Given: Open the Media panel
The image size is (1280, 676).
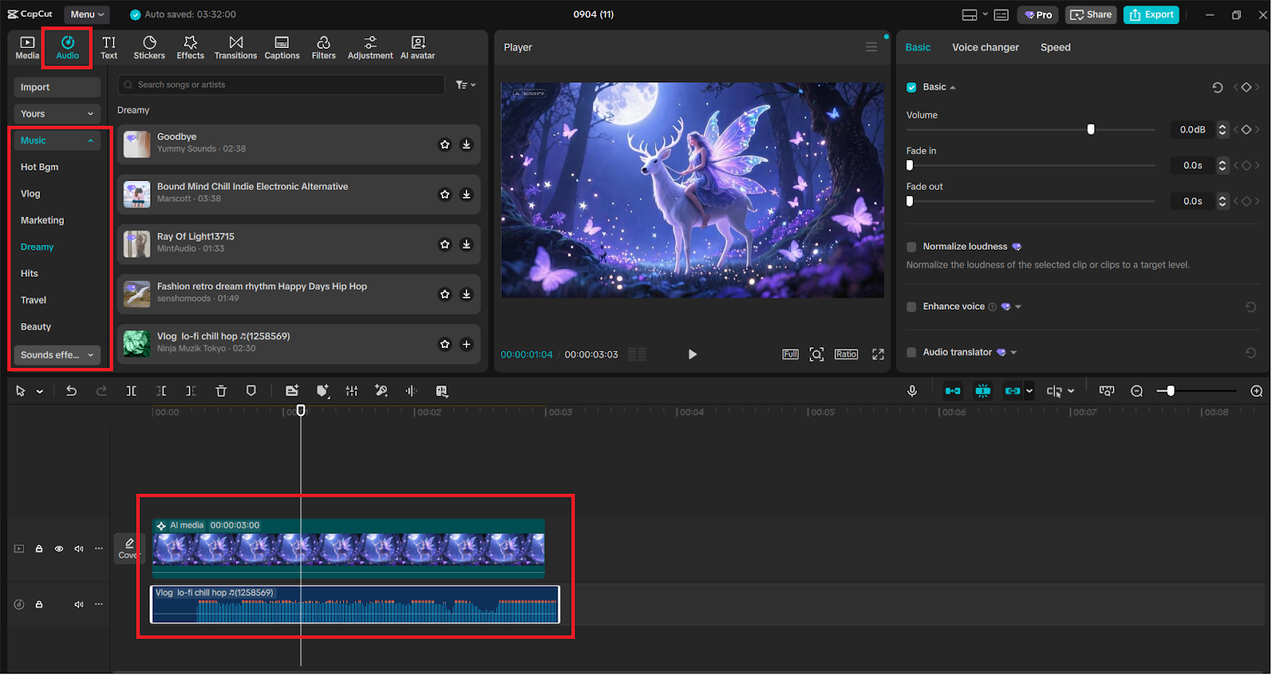Looking at the screenshot, I should click(x=27, y=47).
